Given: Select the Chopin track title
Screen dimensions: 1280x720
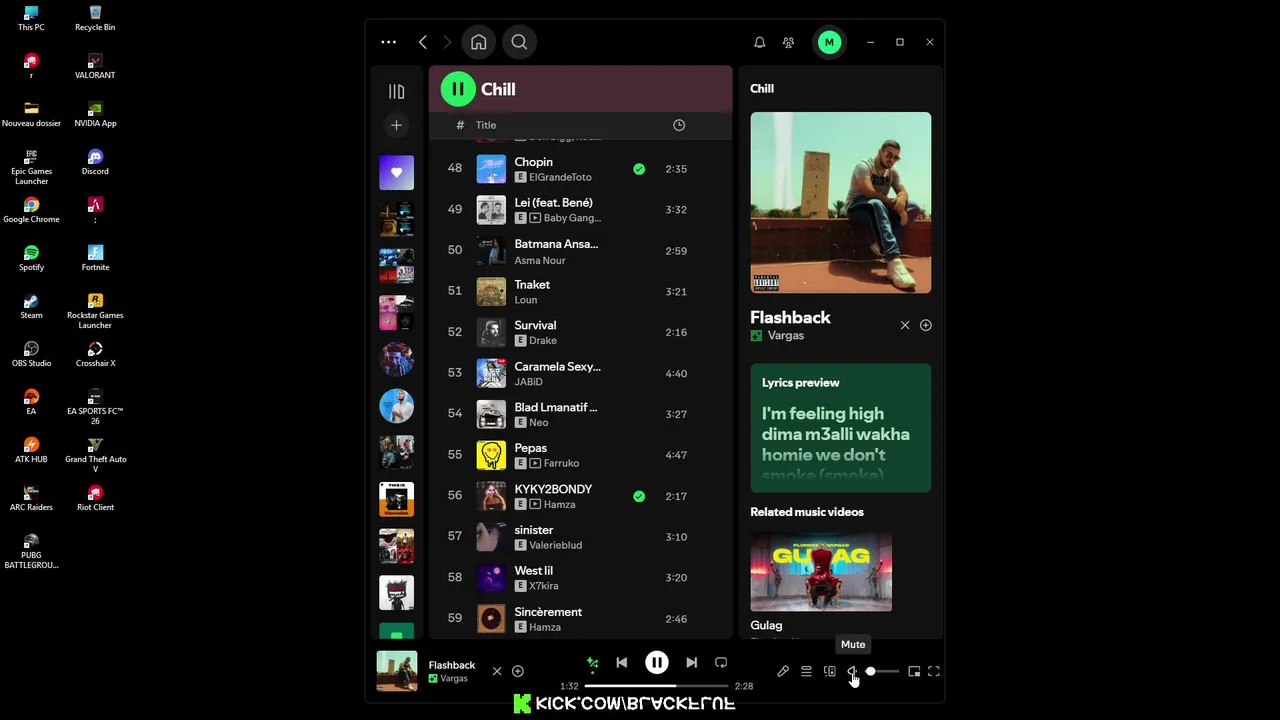Looking at the screenshot, I should point(533,162).
